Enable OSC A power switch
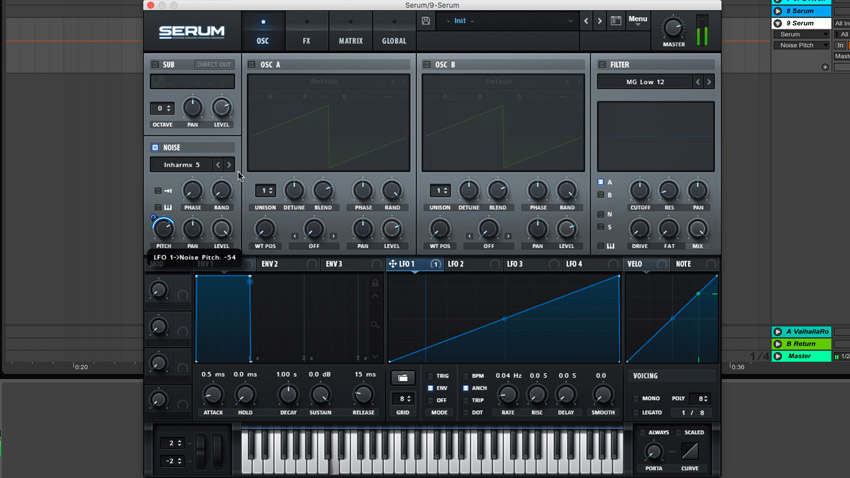 (x=252, y=64)
